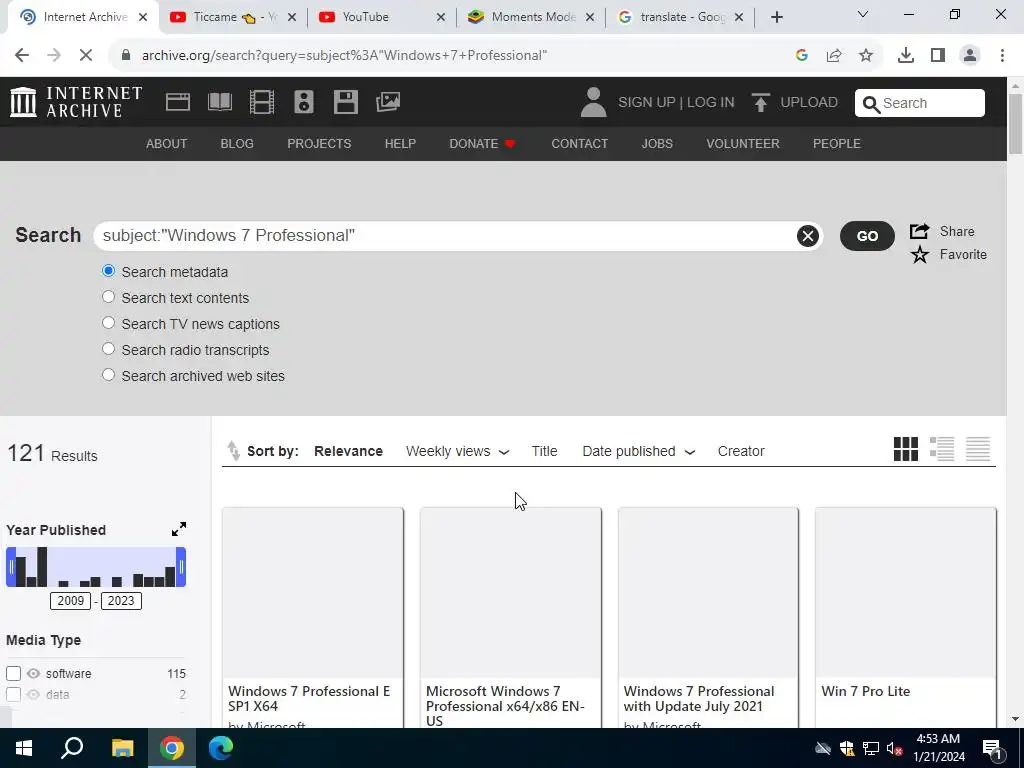Click the right handle of year slider
1024x768 pixels.
pos(181,567)
